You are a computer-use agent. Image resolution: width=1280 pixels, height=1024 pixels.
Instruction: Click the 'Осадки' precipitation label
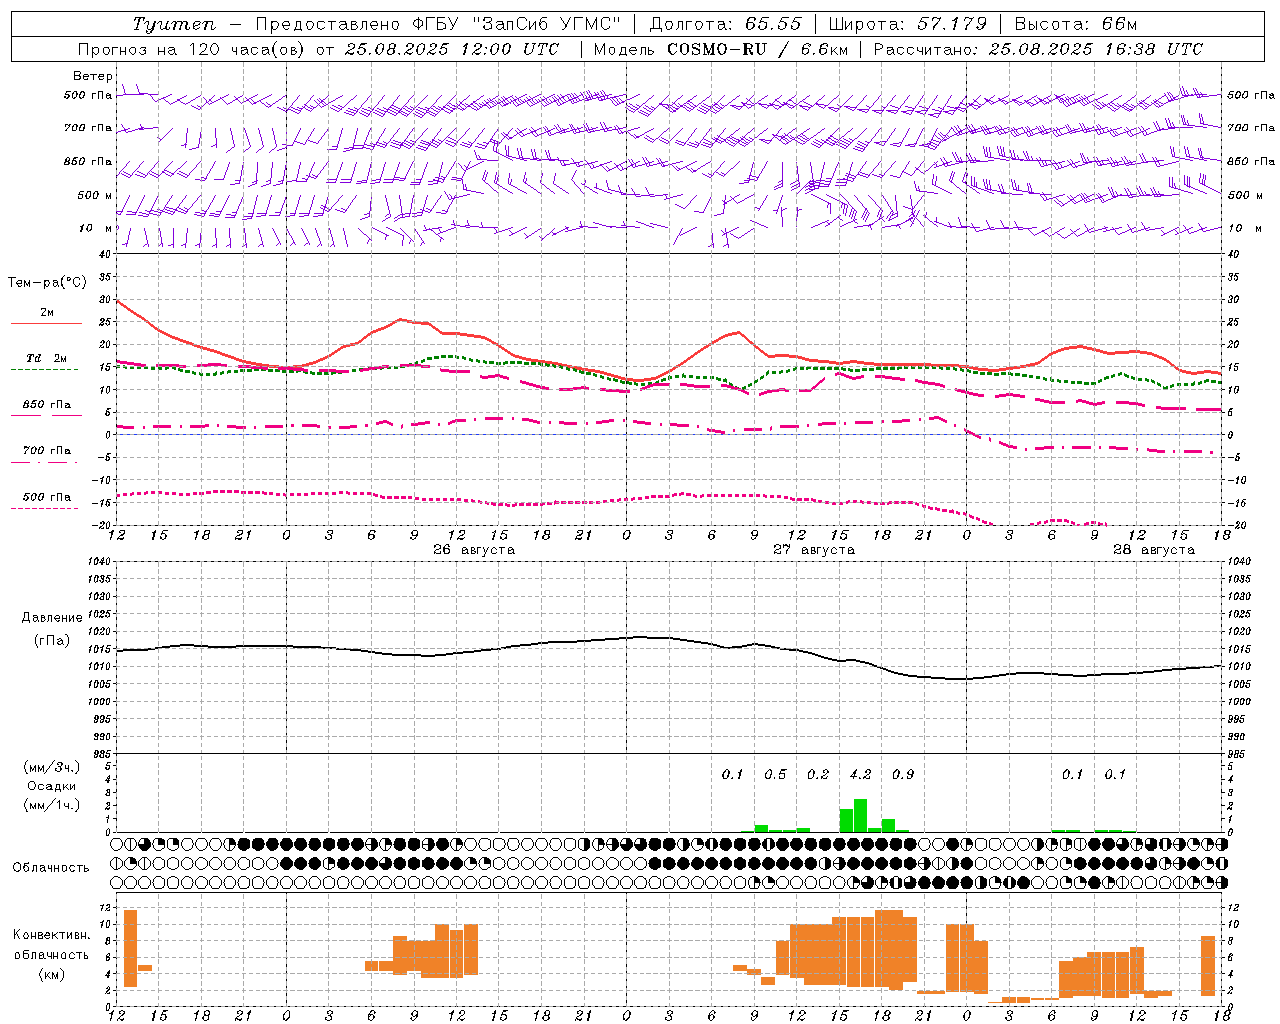coord(52,786)
